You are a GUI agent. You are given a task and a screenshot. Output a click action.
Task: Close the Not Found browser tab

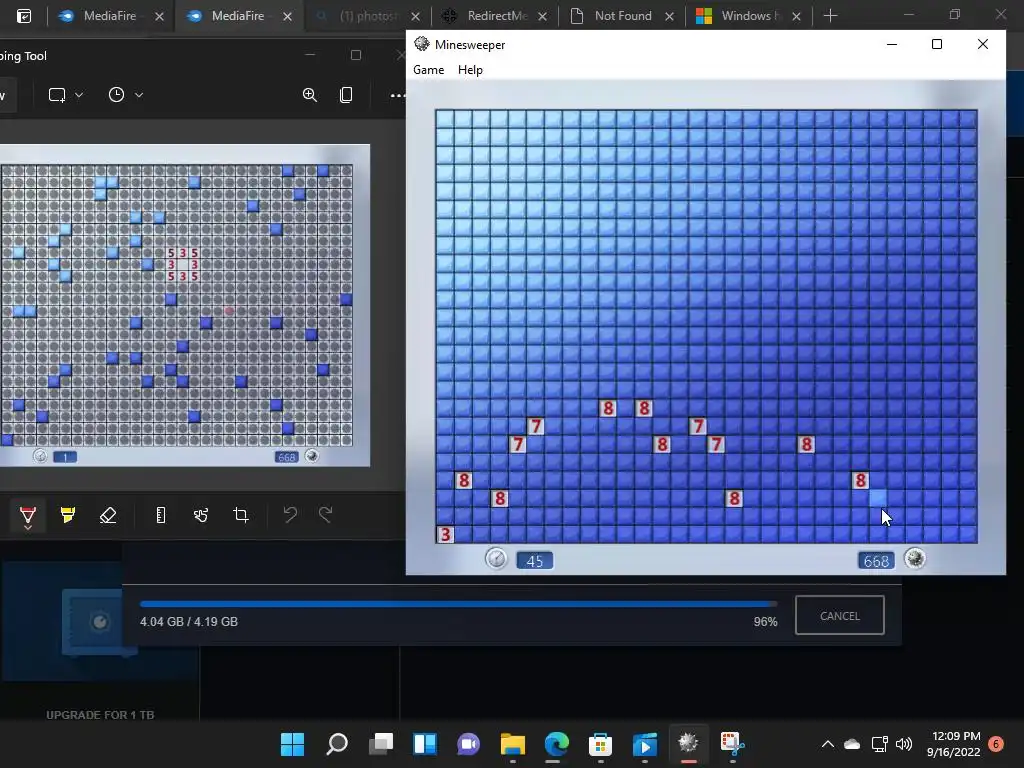669,16
